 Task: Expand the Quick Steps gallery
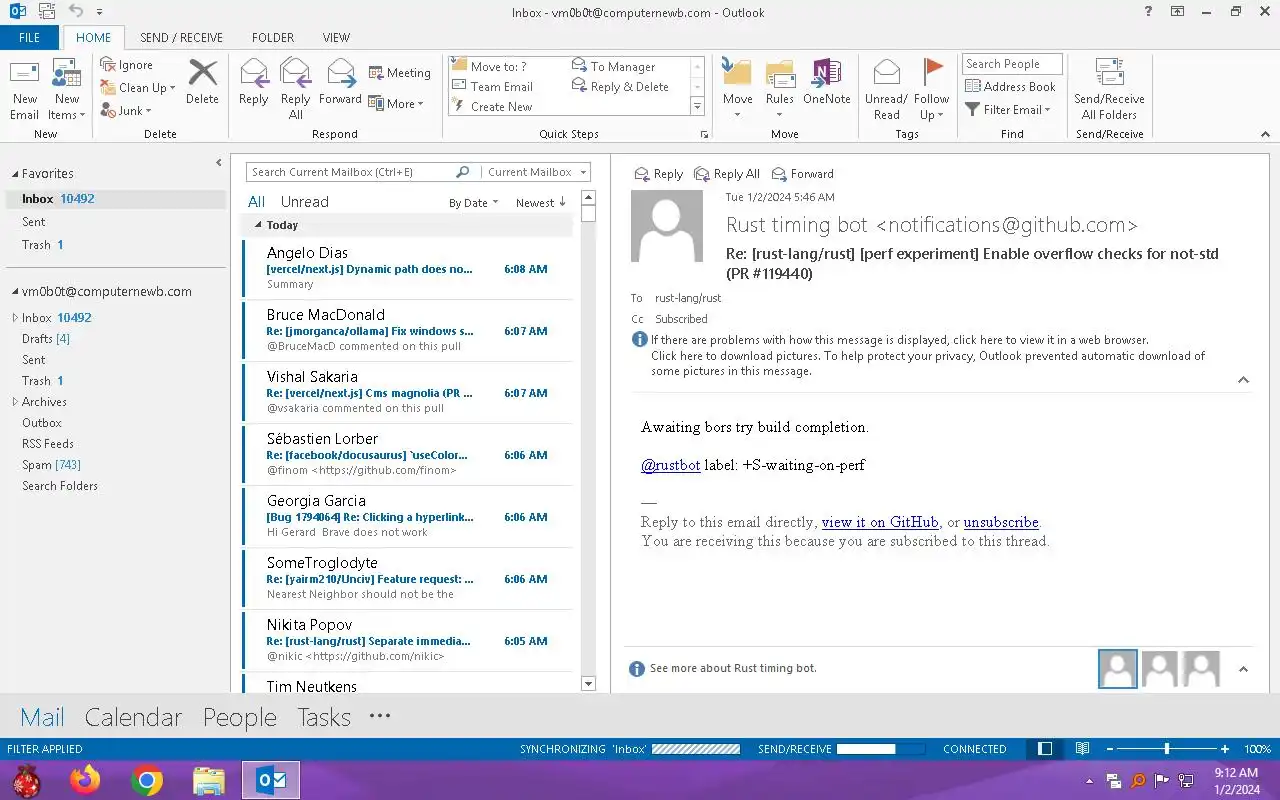(x=697, y=107)
